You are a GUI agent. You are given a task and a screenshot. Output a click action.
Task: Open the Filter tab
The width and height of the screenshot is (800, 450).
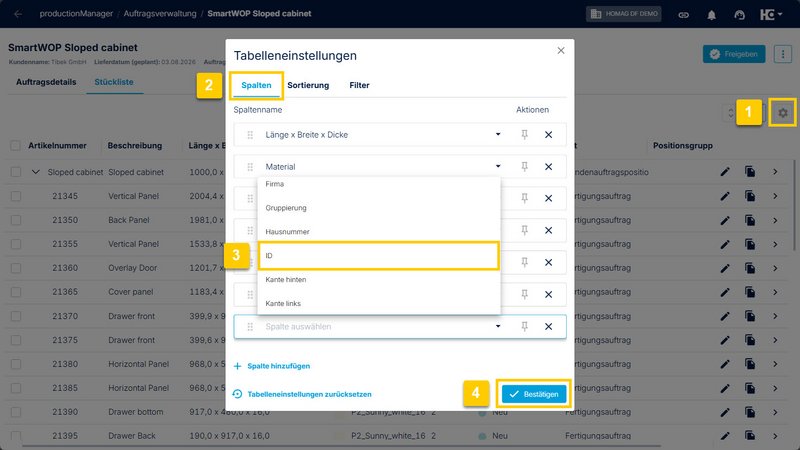pos(359,85)
